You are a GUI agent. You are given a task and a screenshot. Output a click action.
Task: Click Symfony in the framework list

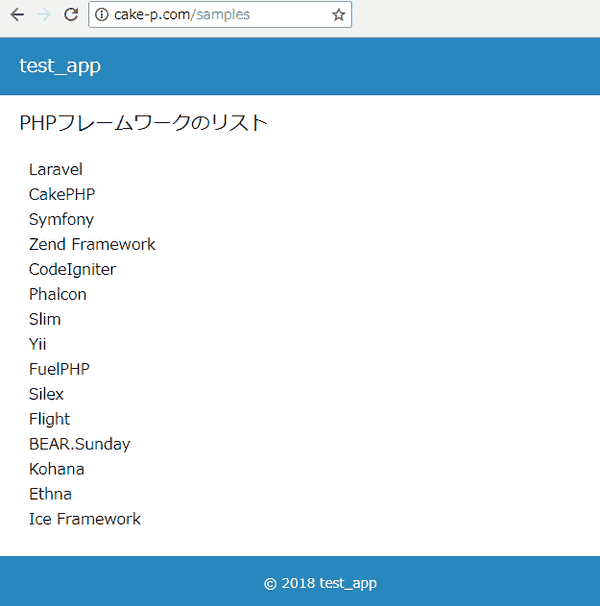[x=61, y=219]
